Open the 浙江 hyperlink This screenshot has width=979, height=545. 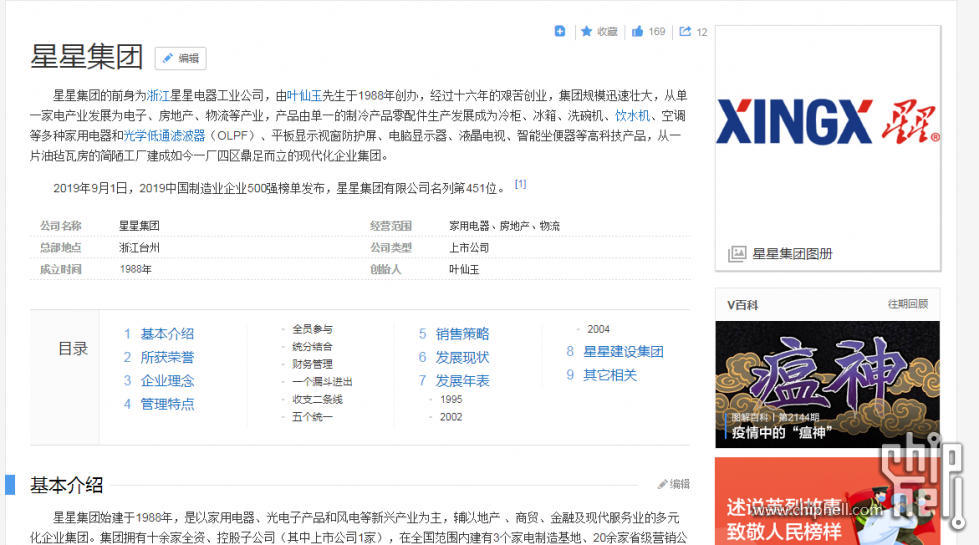pyautogui.click(x=158, y=96)
